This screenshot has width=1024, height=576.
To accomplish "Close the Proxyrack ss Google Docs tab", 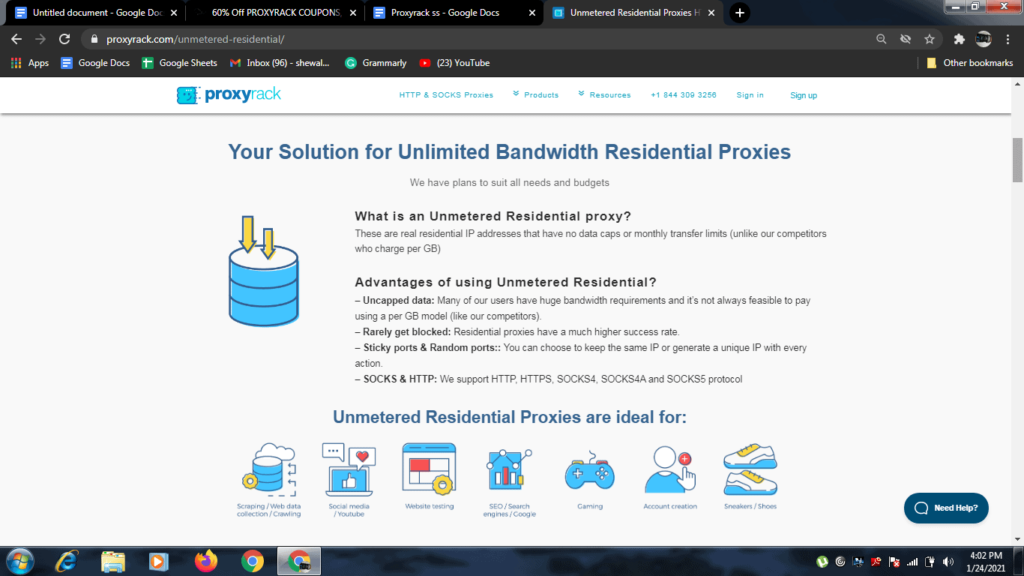I will 532,12.
